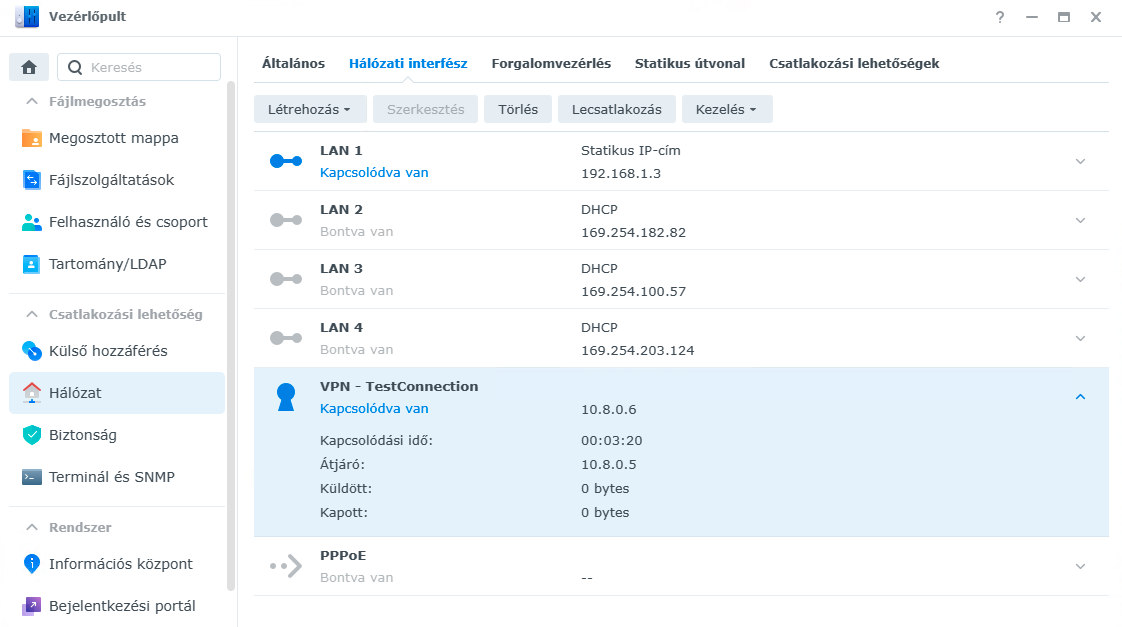
Task: Switch to the Statikus útvonal tab
Action: point(690,63)
